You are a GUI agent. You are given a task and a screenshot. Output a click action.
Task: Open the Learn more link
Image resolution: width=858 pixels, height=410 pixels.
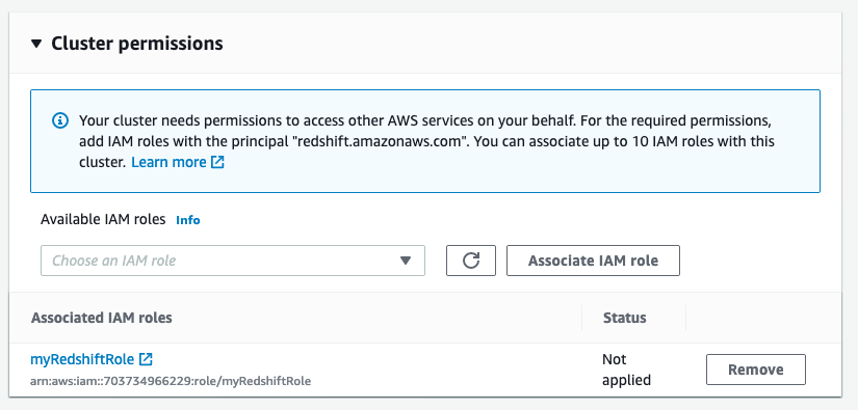pos(169,162)
